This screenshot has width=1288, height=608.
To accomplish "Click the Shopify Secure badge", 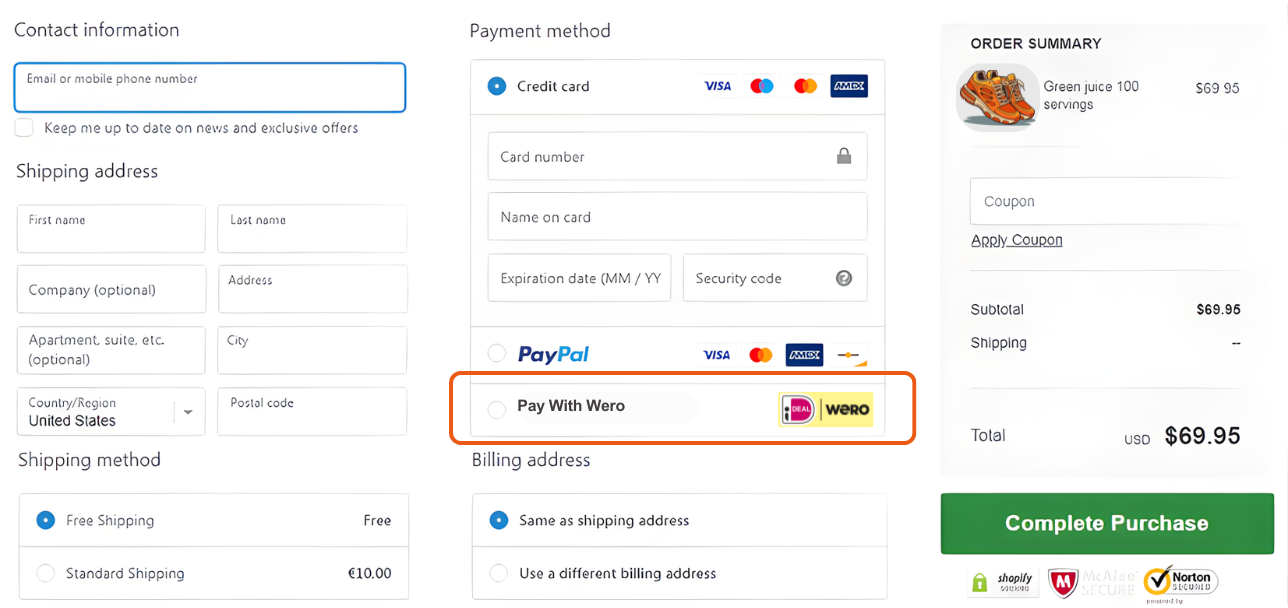I will coord(1001,581).
